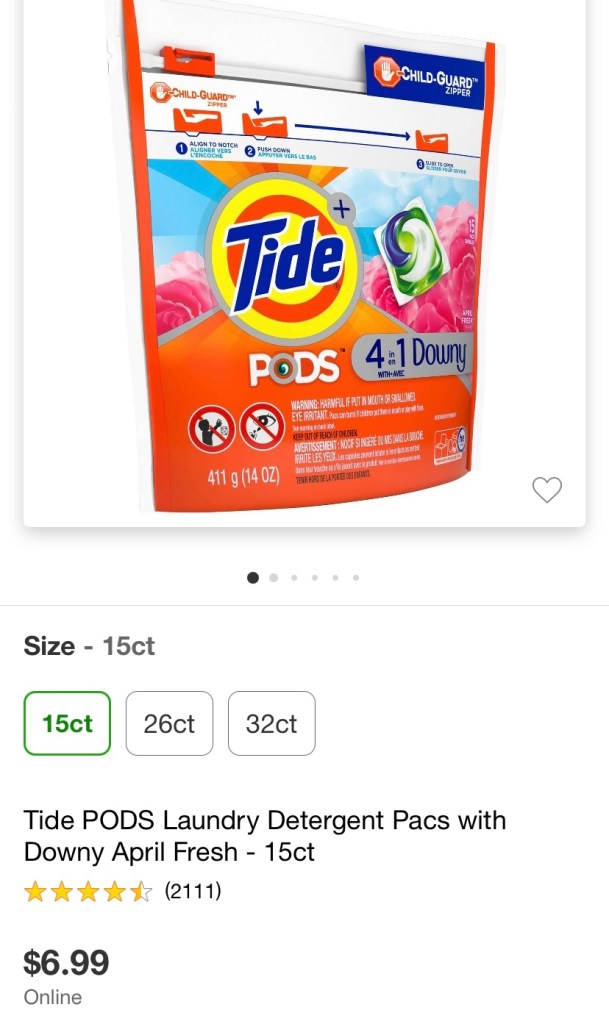Screen dimensions: 609x1024
Task: Select the first active carousel dot
Action: coord(253,577)
